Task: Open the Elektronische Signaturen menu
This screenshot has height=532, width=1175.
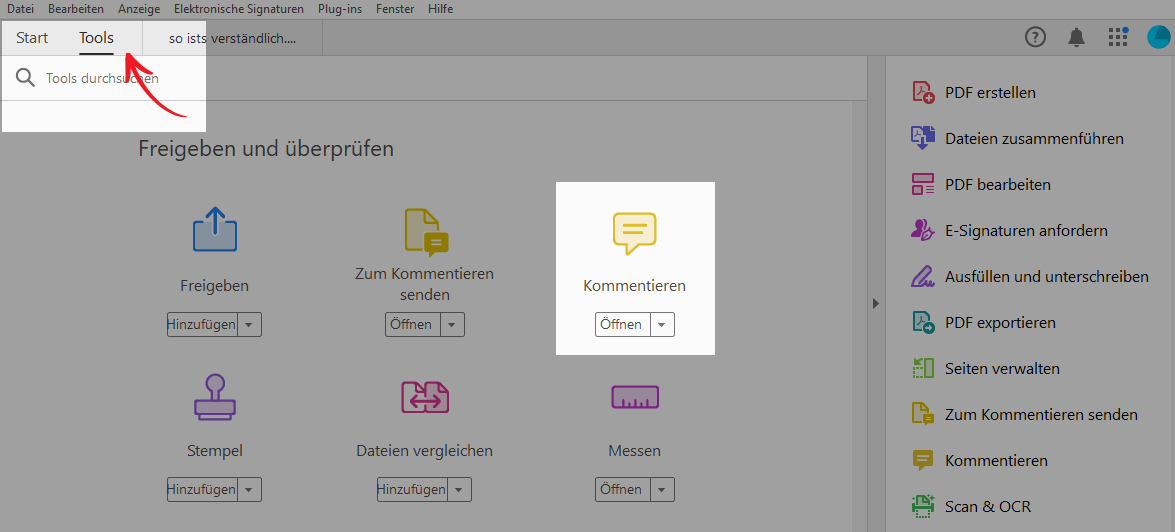Action: click(239, 9)
